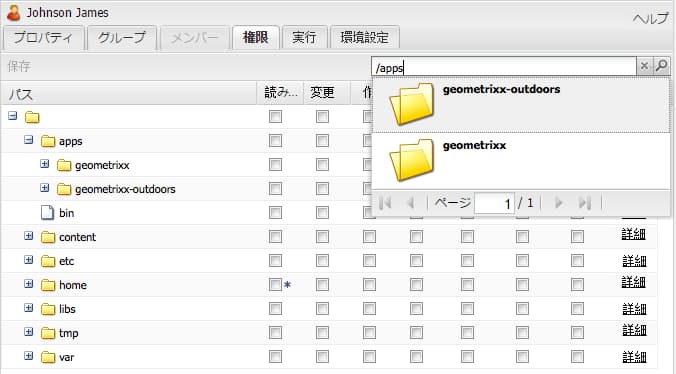Screen dimensions: 676x374
Task: Click the 読み column header
Action: coord(281,92)
